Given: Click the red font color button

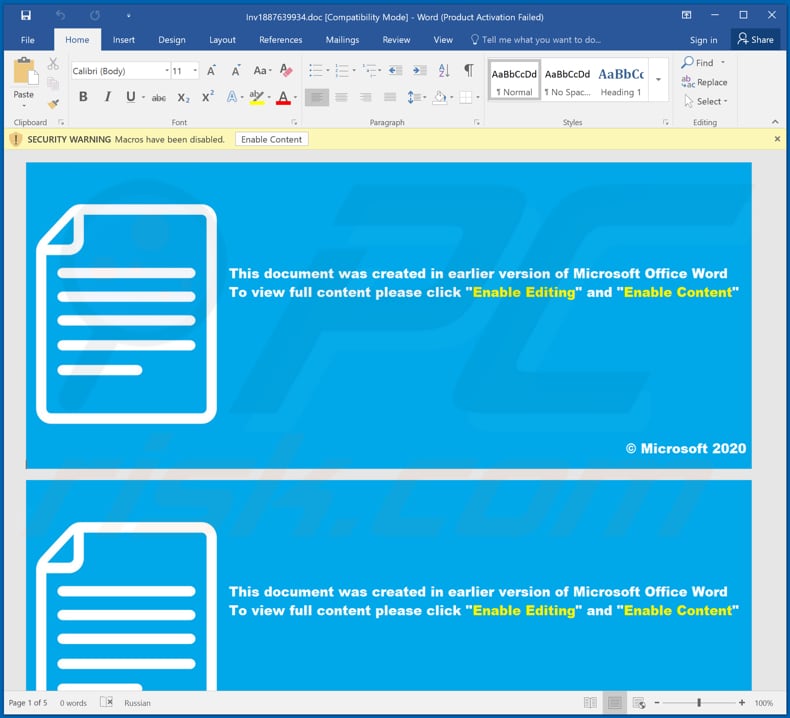Looking at the screenshot, I should 283,97.
